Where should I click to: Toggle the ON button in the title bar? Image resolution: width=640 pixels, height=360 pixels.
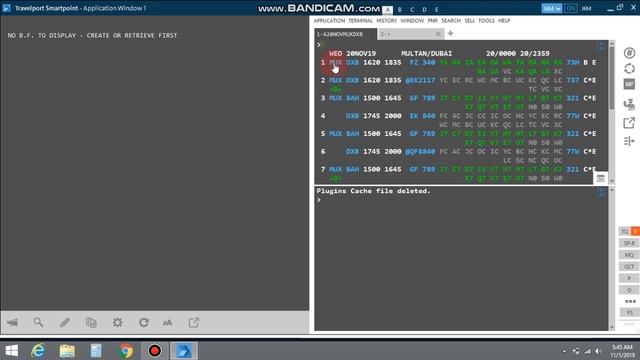(571, 8)
